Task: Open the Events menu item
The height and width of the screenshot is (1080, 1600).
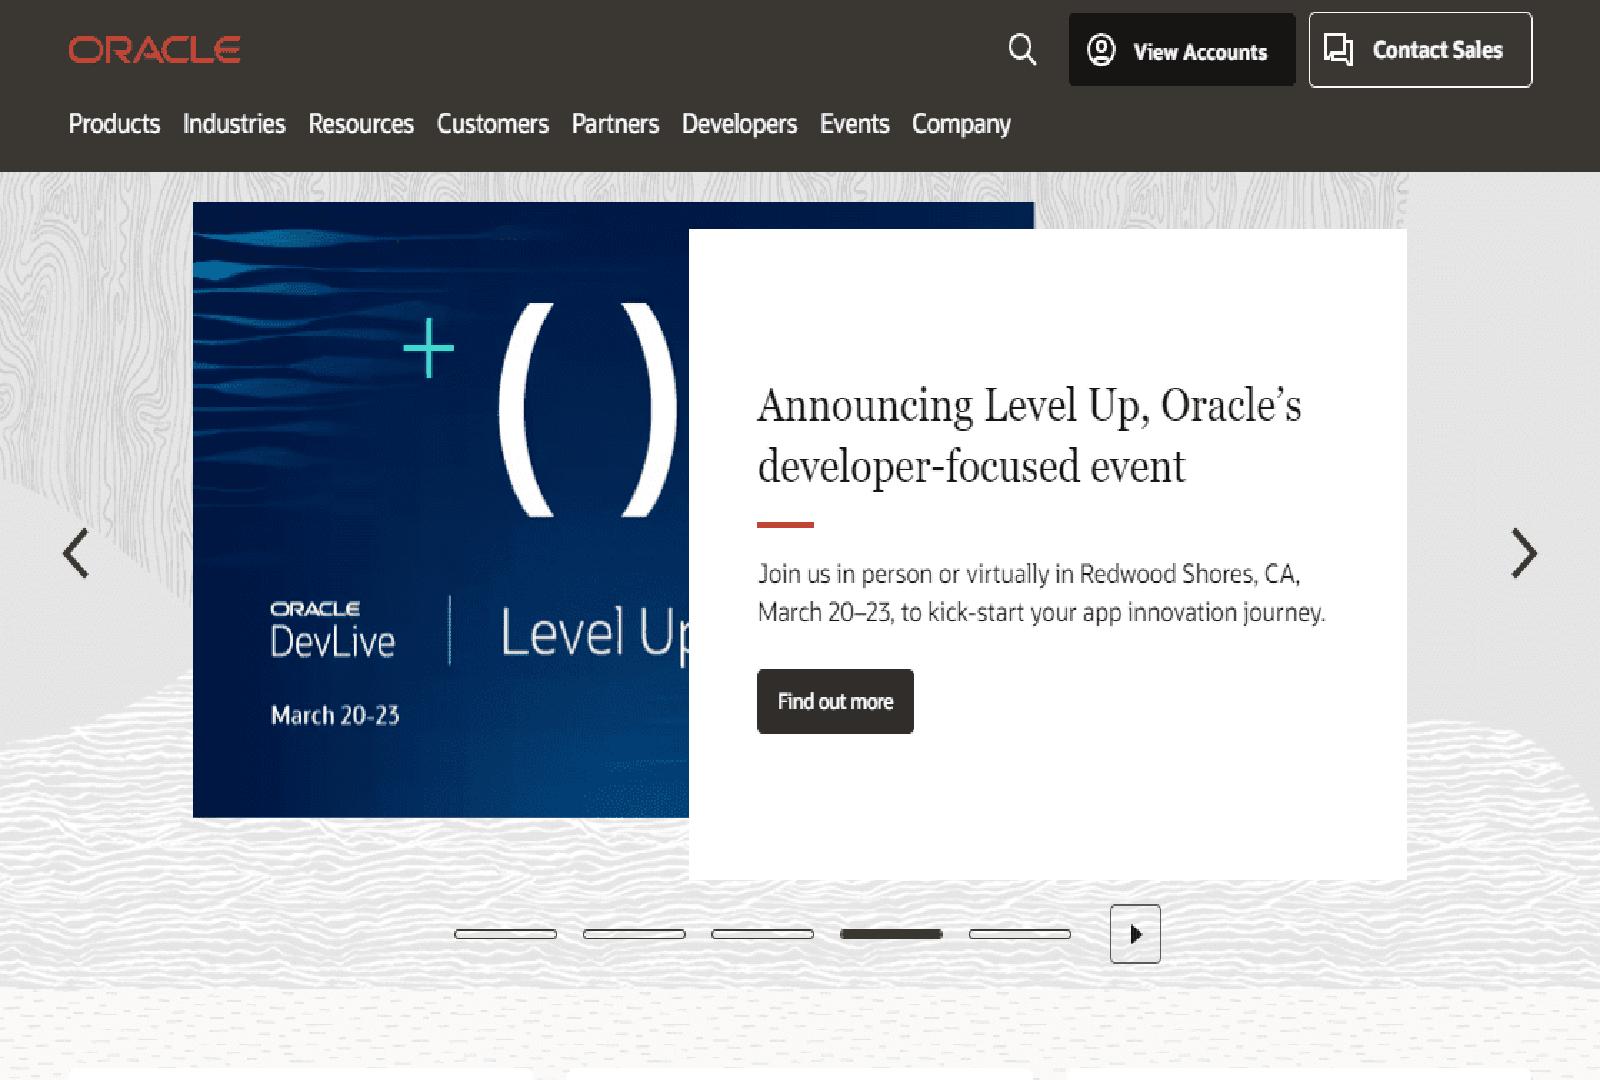Action: (854, 124)
